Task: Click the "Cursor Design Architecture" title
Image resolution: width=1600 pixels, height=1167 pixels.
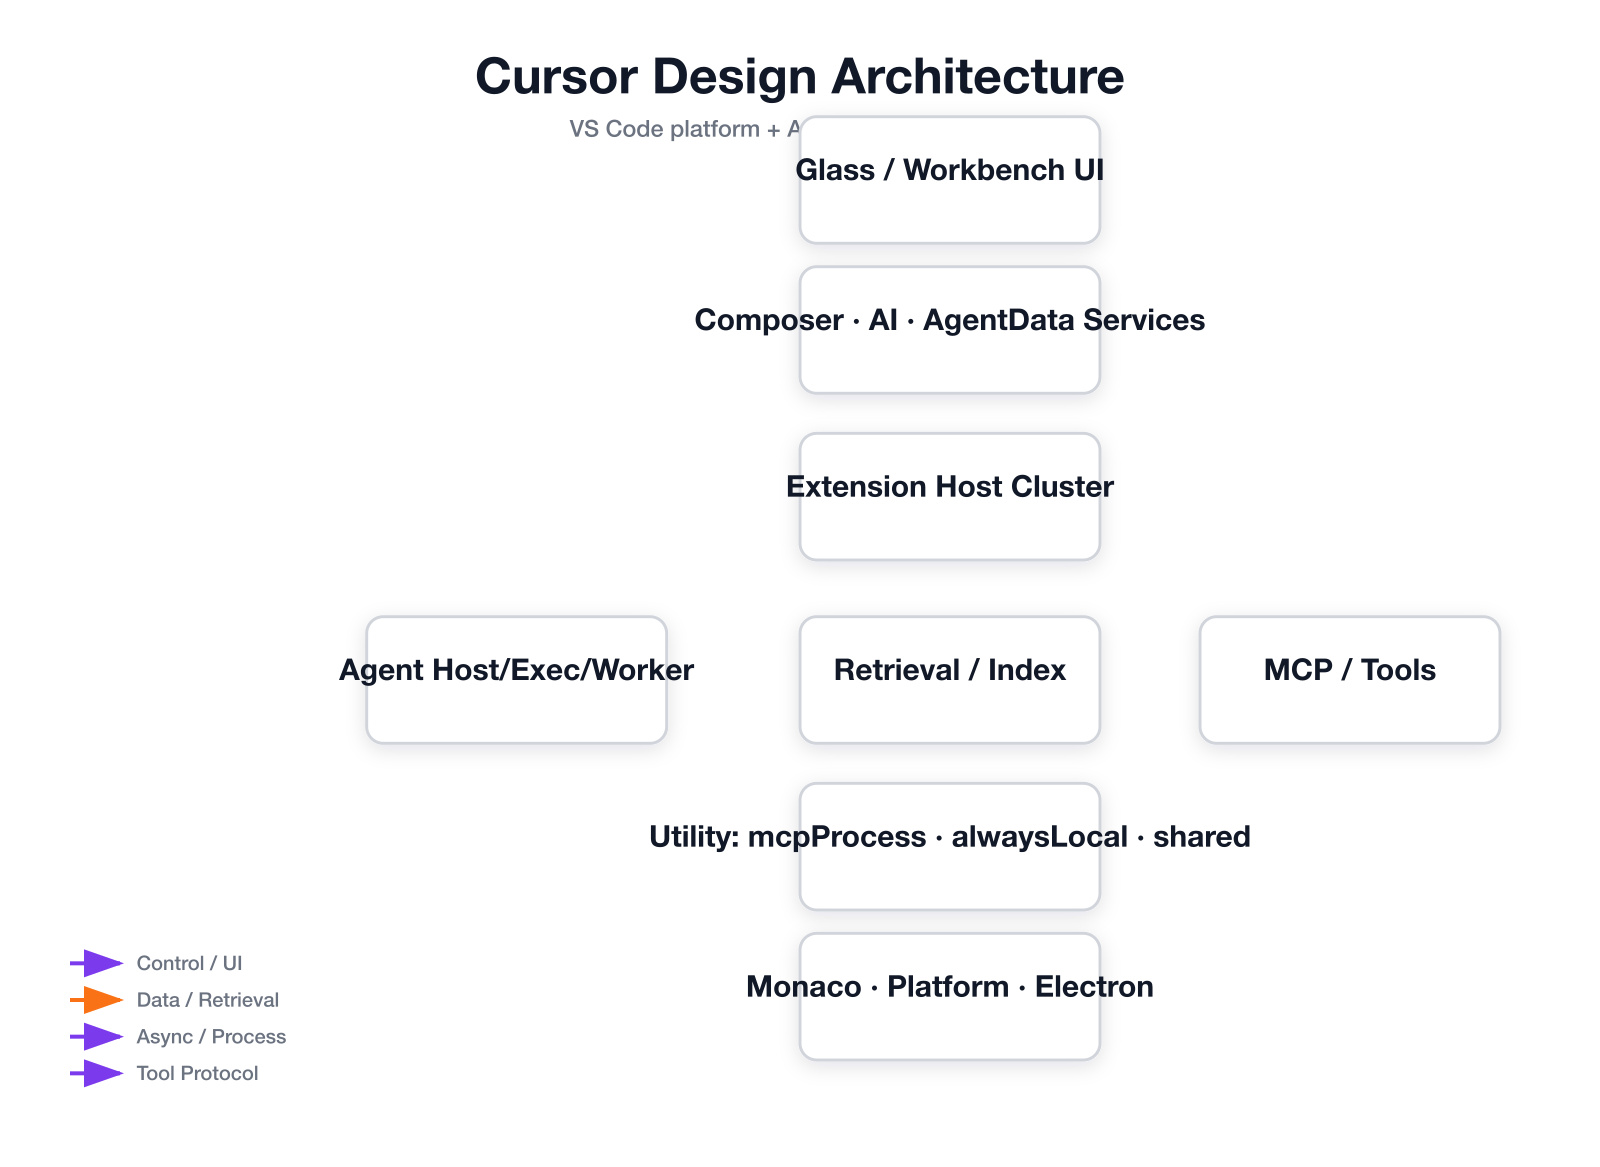Action: (x=800, y=76)
